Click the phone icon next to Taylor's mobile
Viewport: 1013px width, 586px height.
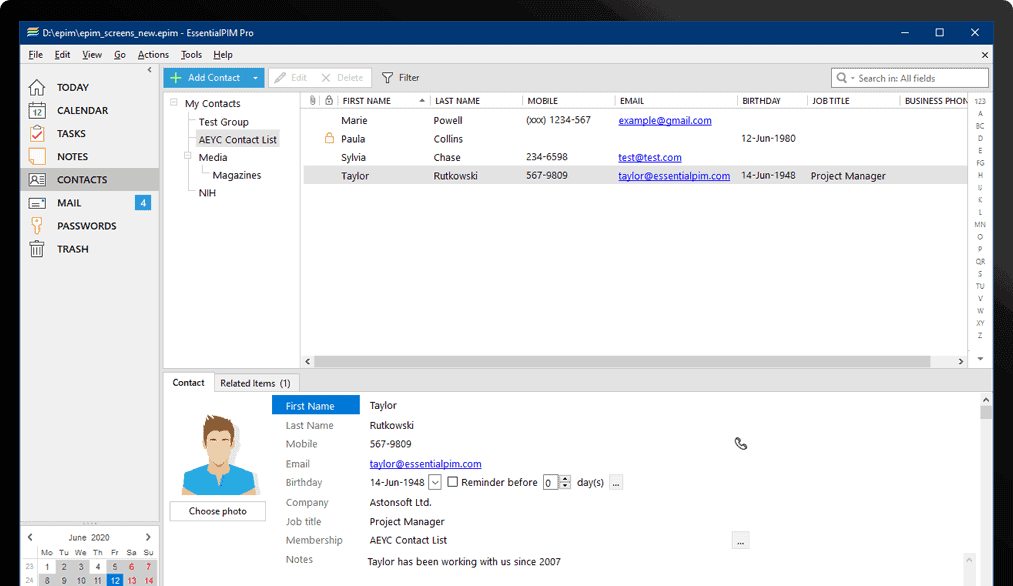click(x=740, y=443)
